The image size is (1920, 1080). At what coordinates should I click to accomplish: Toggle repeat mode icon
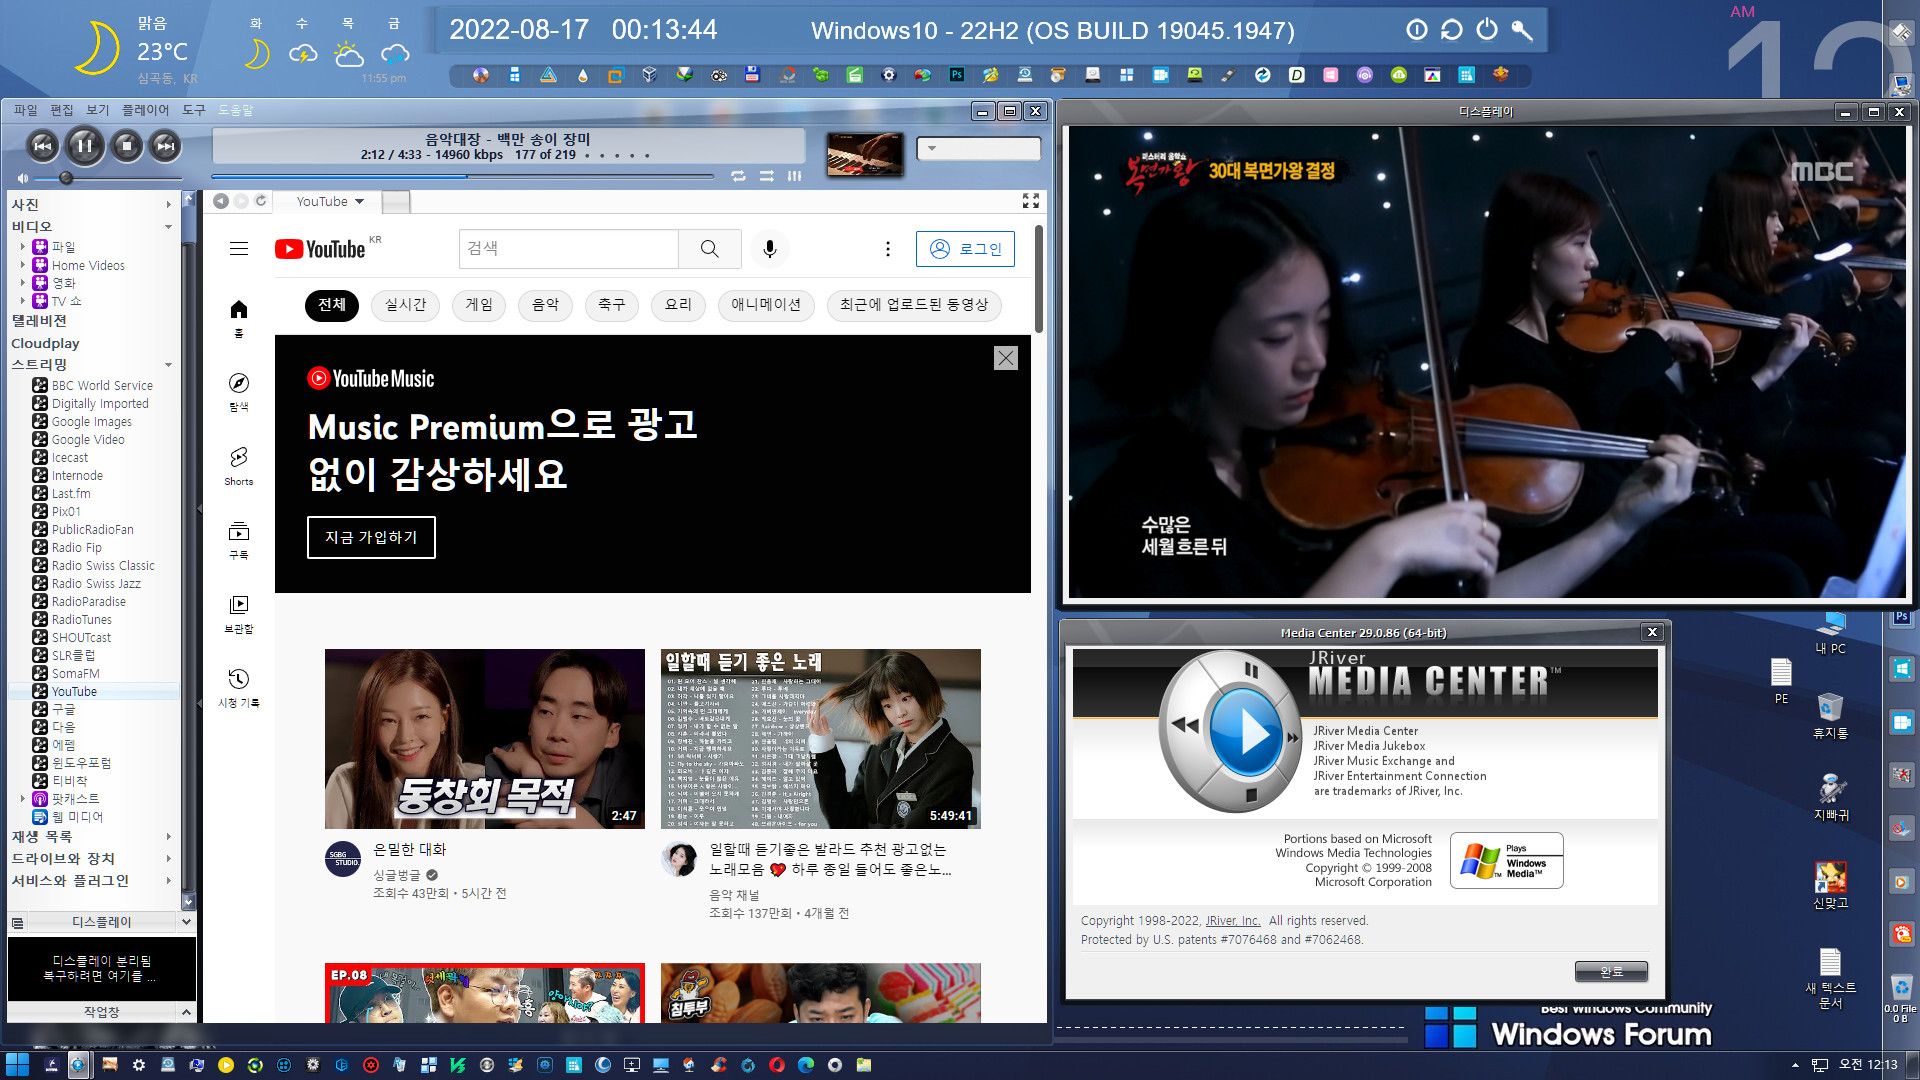coord(738,176)
